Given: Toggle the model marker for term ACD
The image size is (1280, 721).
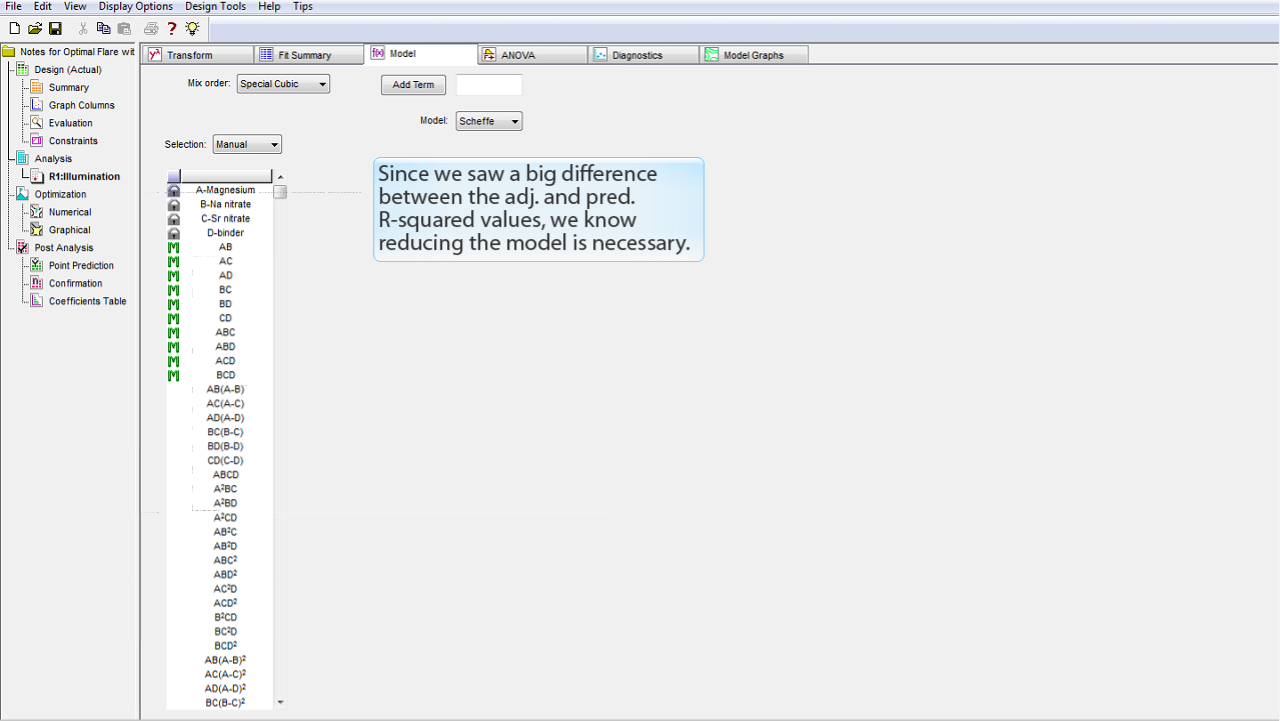Looking at the screenshot, I should click(x=173, y=361).
